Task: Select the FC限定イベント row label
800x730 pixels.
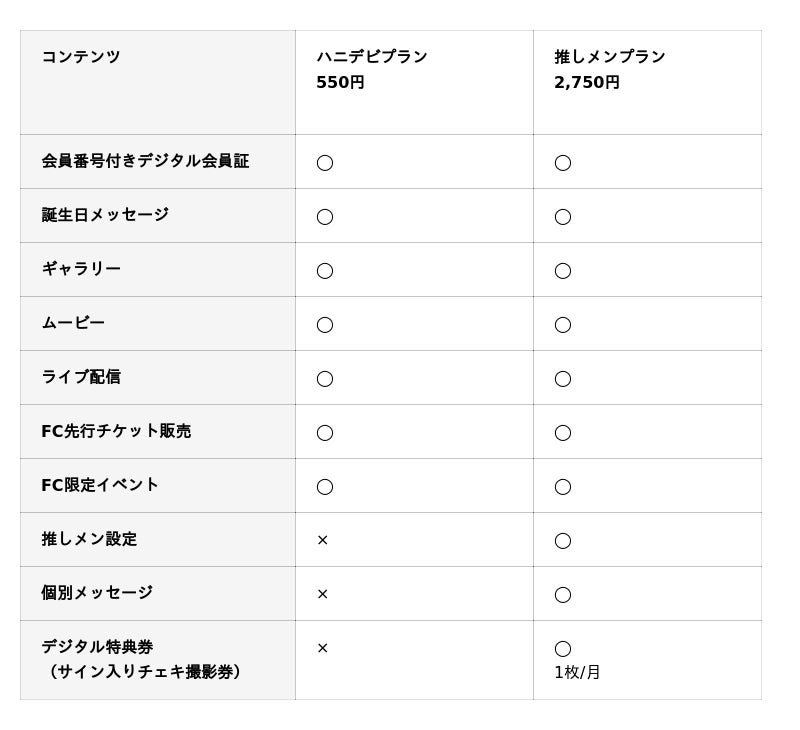Action: (x=100, y=485)
